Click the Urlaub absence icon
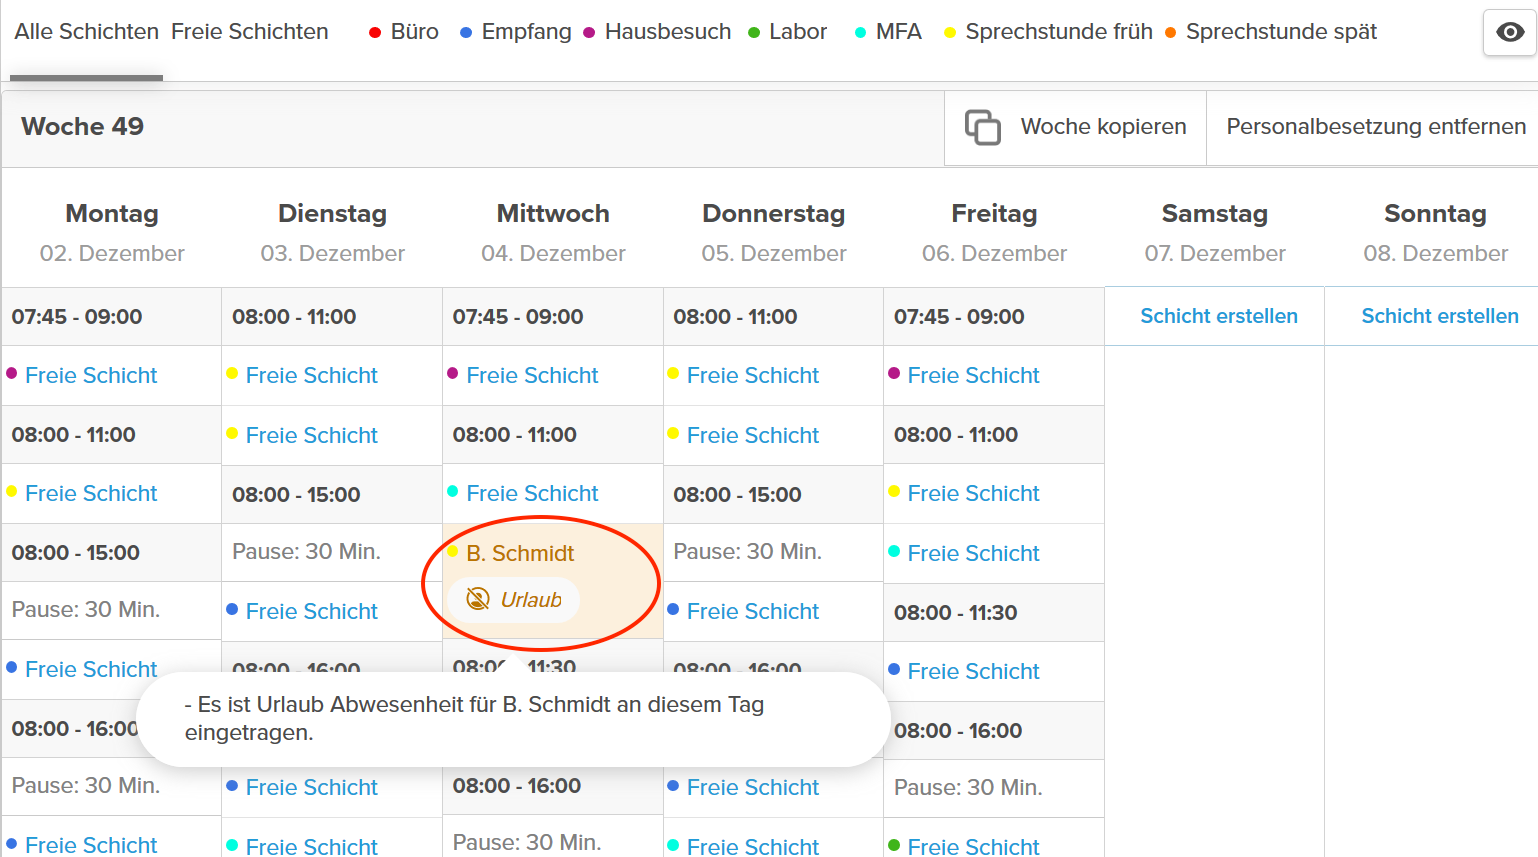The height and width of the screenshot is (857, 1538). click(478, 600)
